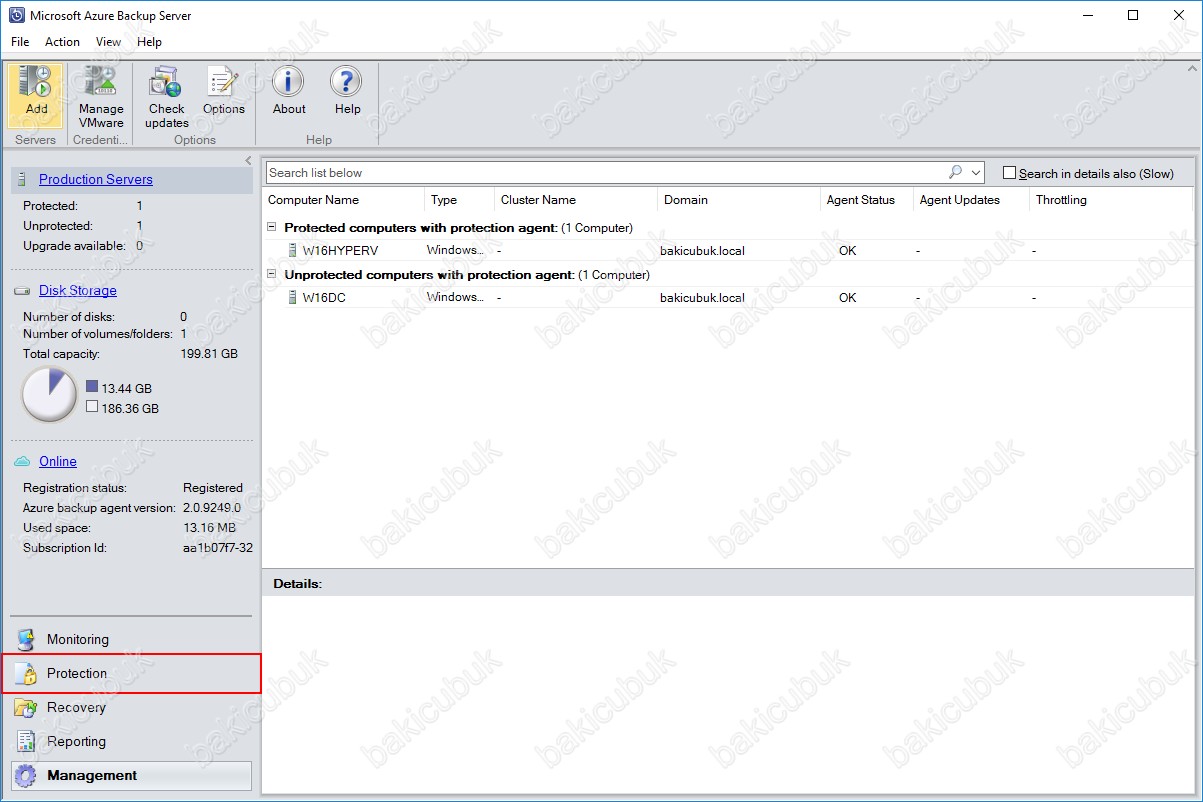
Task: Click the Check updates toolbar icon
Action: (166, 96)
